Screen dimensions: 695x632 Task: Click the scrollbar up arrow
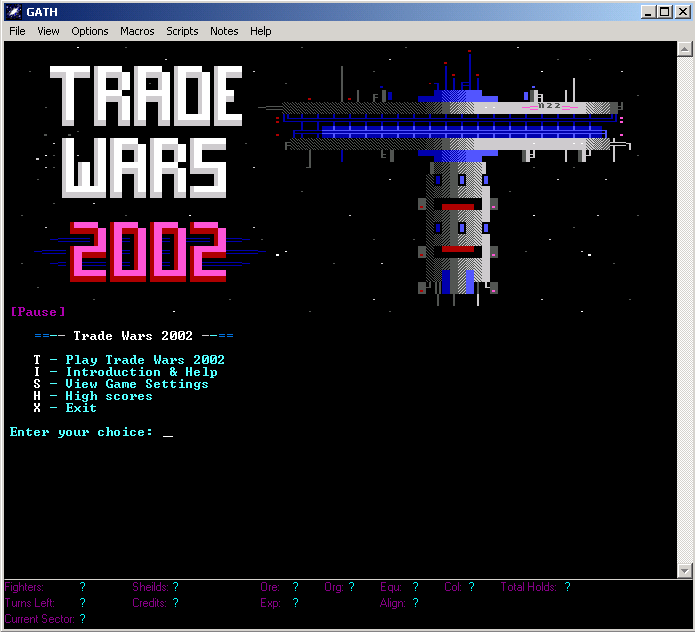coord(684,49)
